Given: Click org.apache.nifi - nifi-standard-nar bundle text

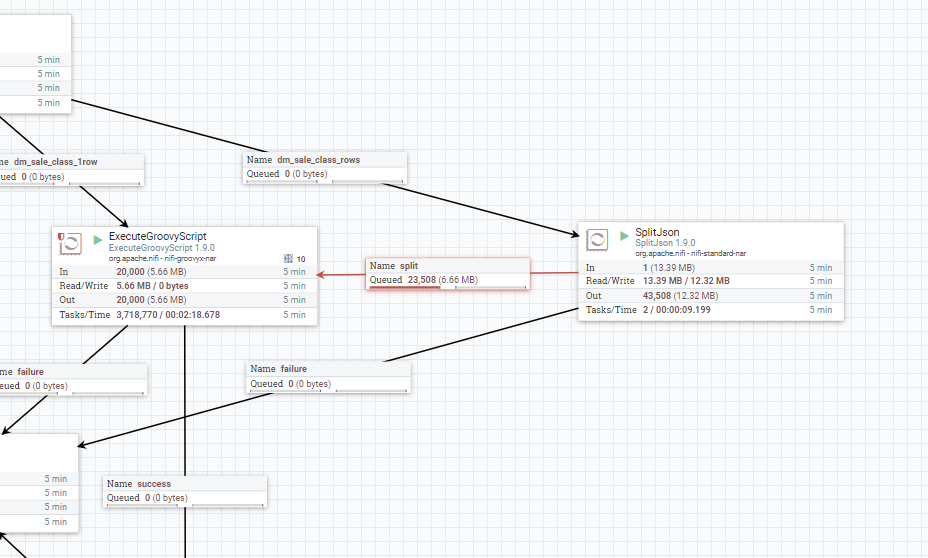Looking at the screenshot, I should (691, 253).
